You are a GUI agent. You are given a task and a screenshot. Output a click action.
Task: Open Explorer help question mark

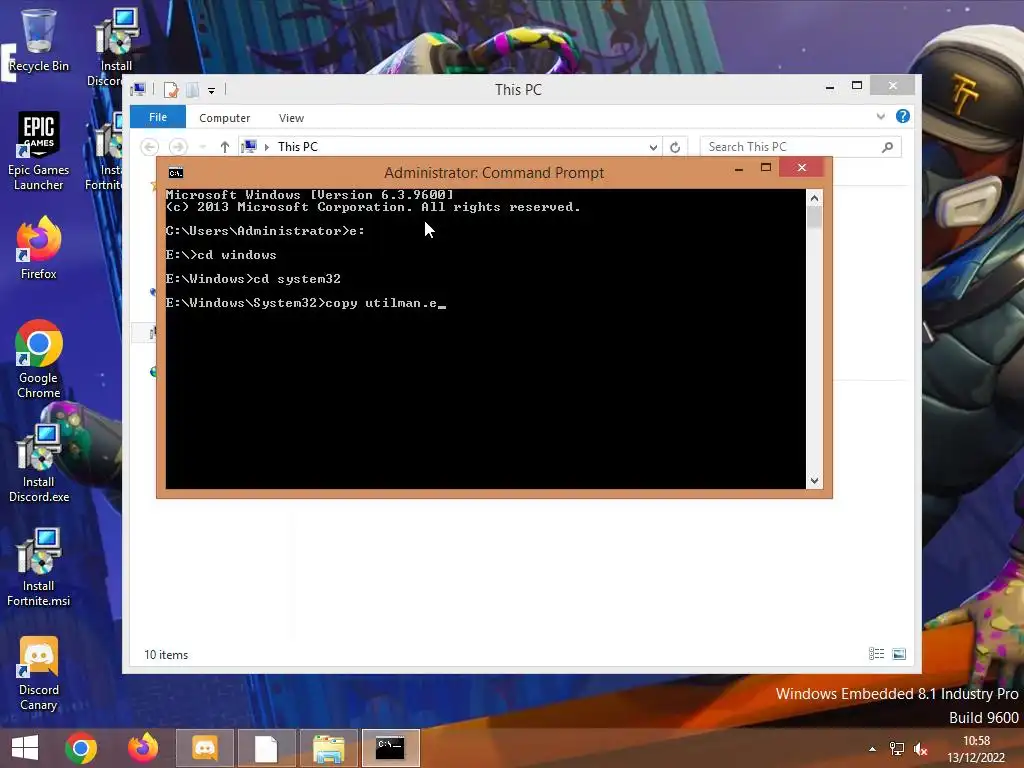click(903, 116)
